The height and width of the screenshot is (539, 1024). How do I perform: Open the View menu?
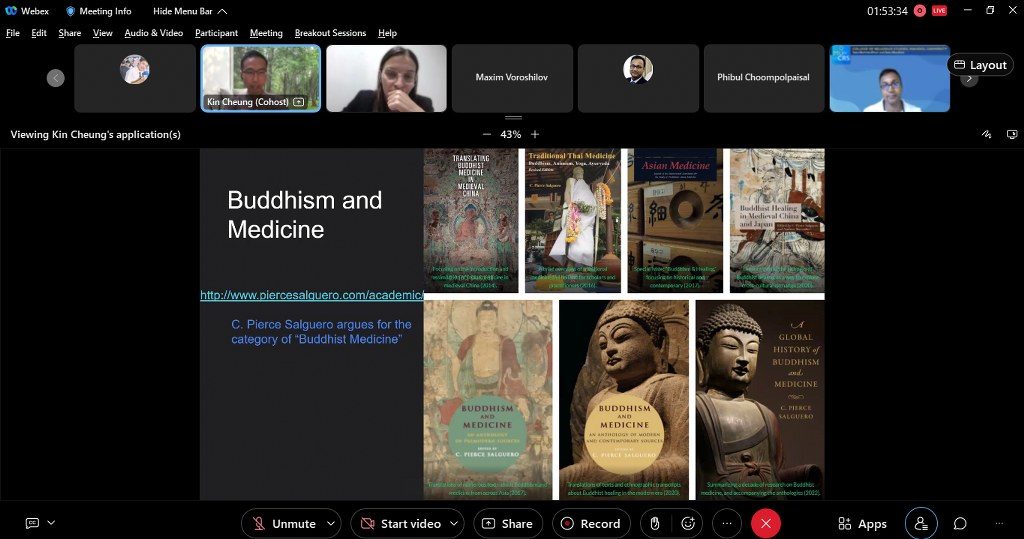click(x=103, y=33)
